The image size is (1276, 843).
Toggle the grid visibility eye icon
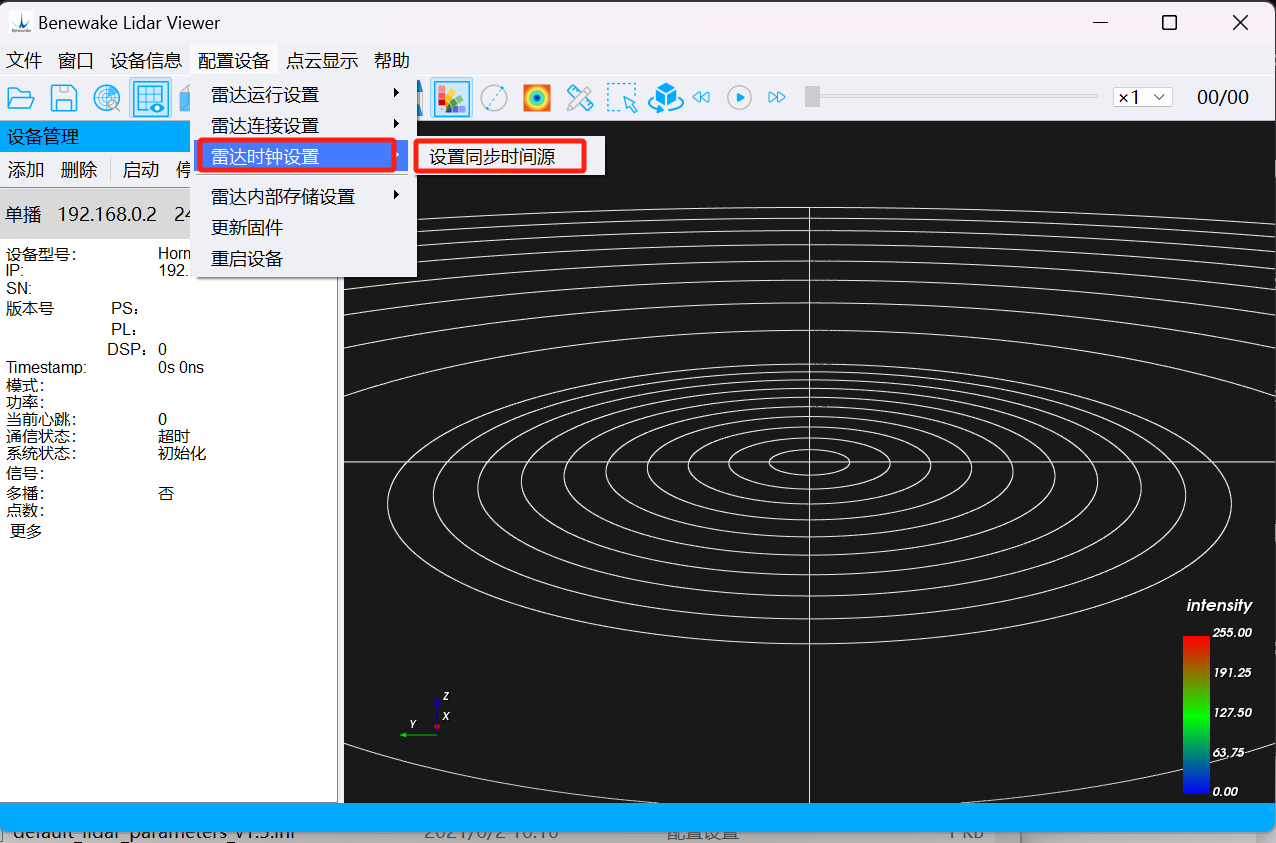pyautogui.click(x=150, y=98)
